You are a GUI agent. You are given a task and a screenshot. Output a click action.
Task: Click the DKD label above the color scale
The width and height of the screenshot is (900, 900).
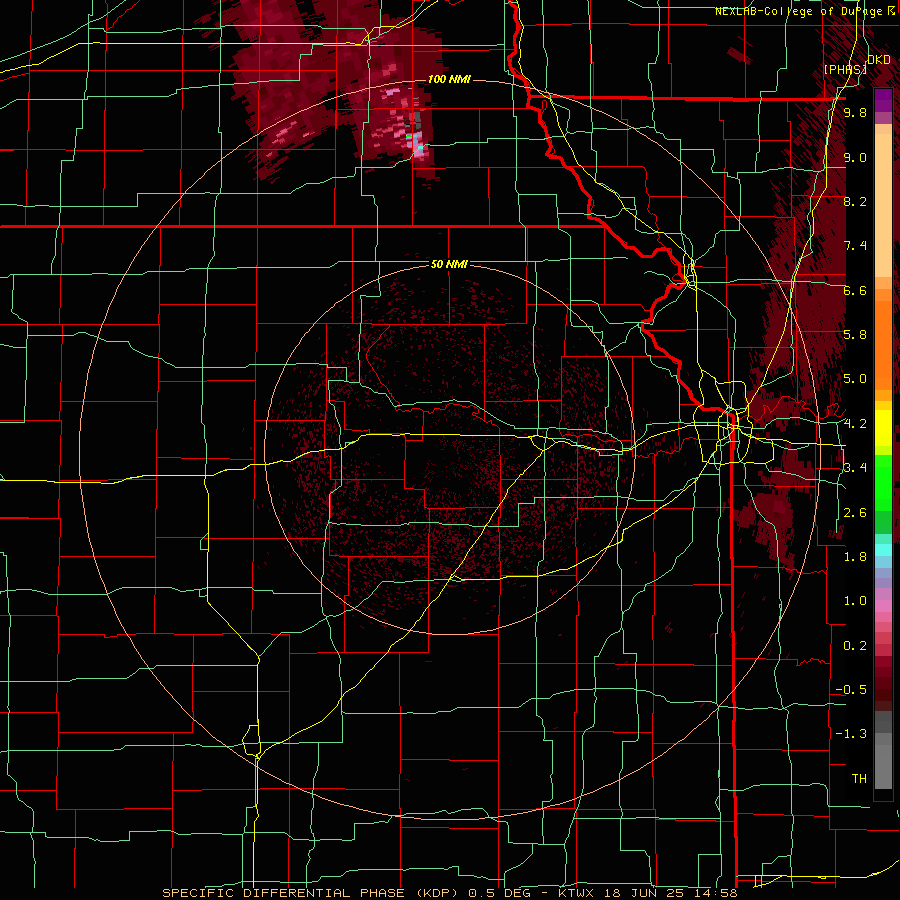(879, 60)
